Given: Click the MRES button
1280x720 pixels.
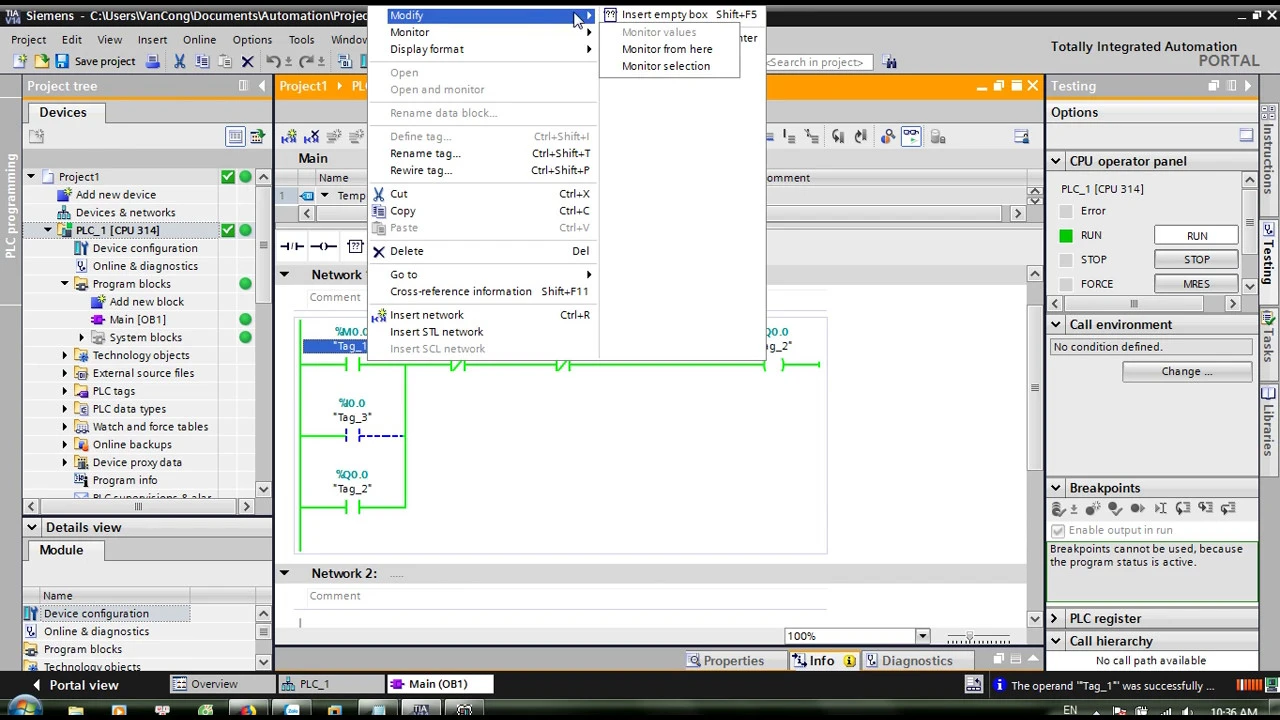Looking at the screenshot, I should click(x=1197, y=284).
